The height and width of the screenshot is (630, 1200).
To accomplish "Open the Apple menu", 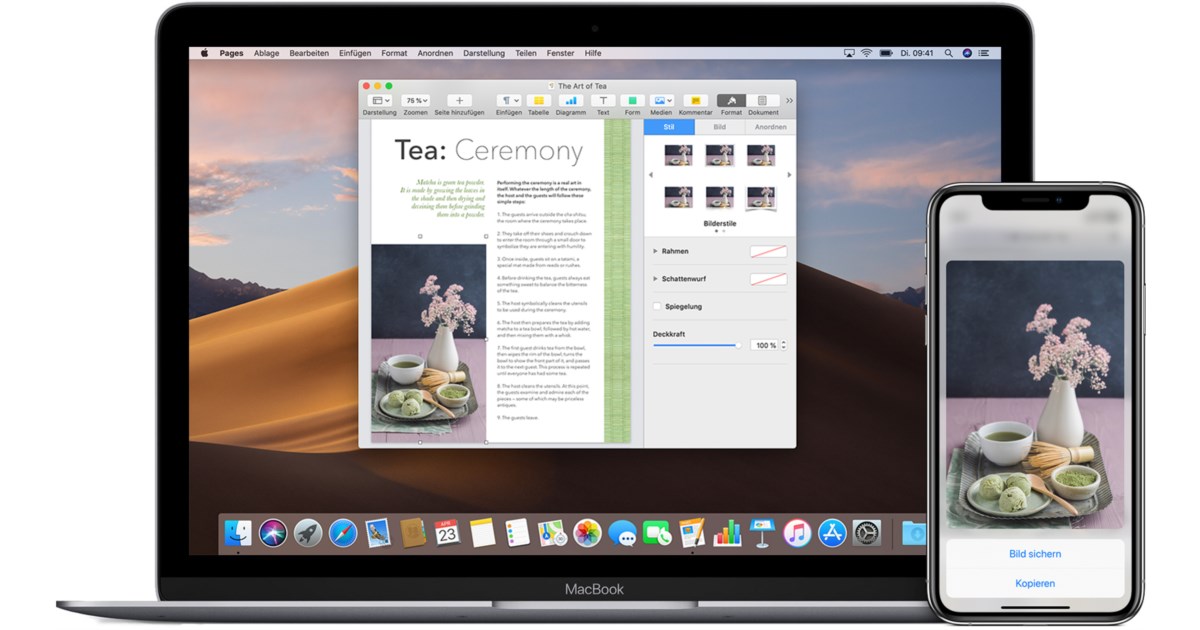I will (204, 53).
